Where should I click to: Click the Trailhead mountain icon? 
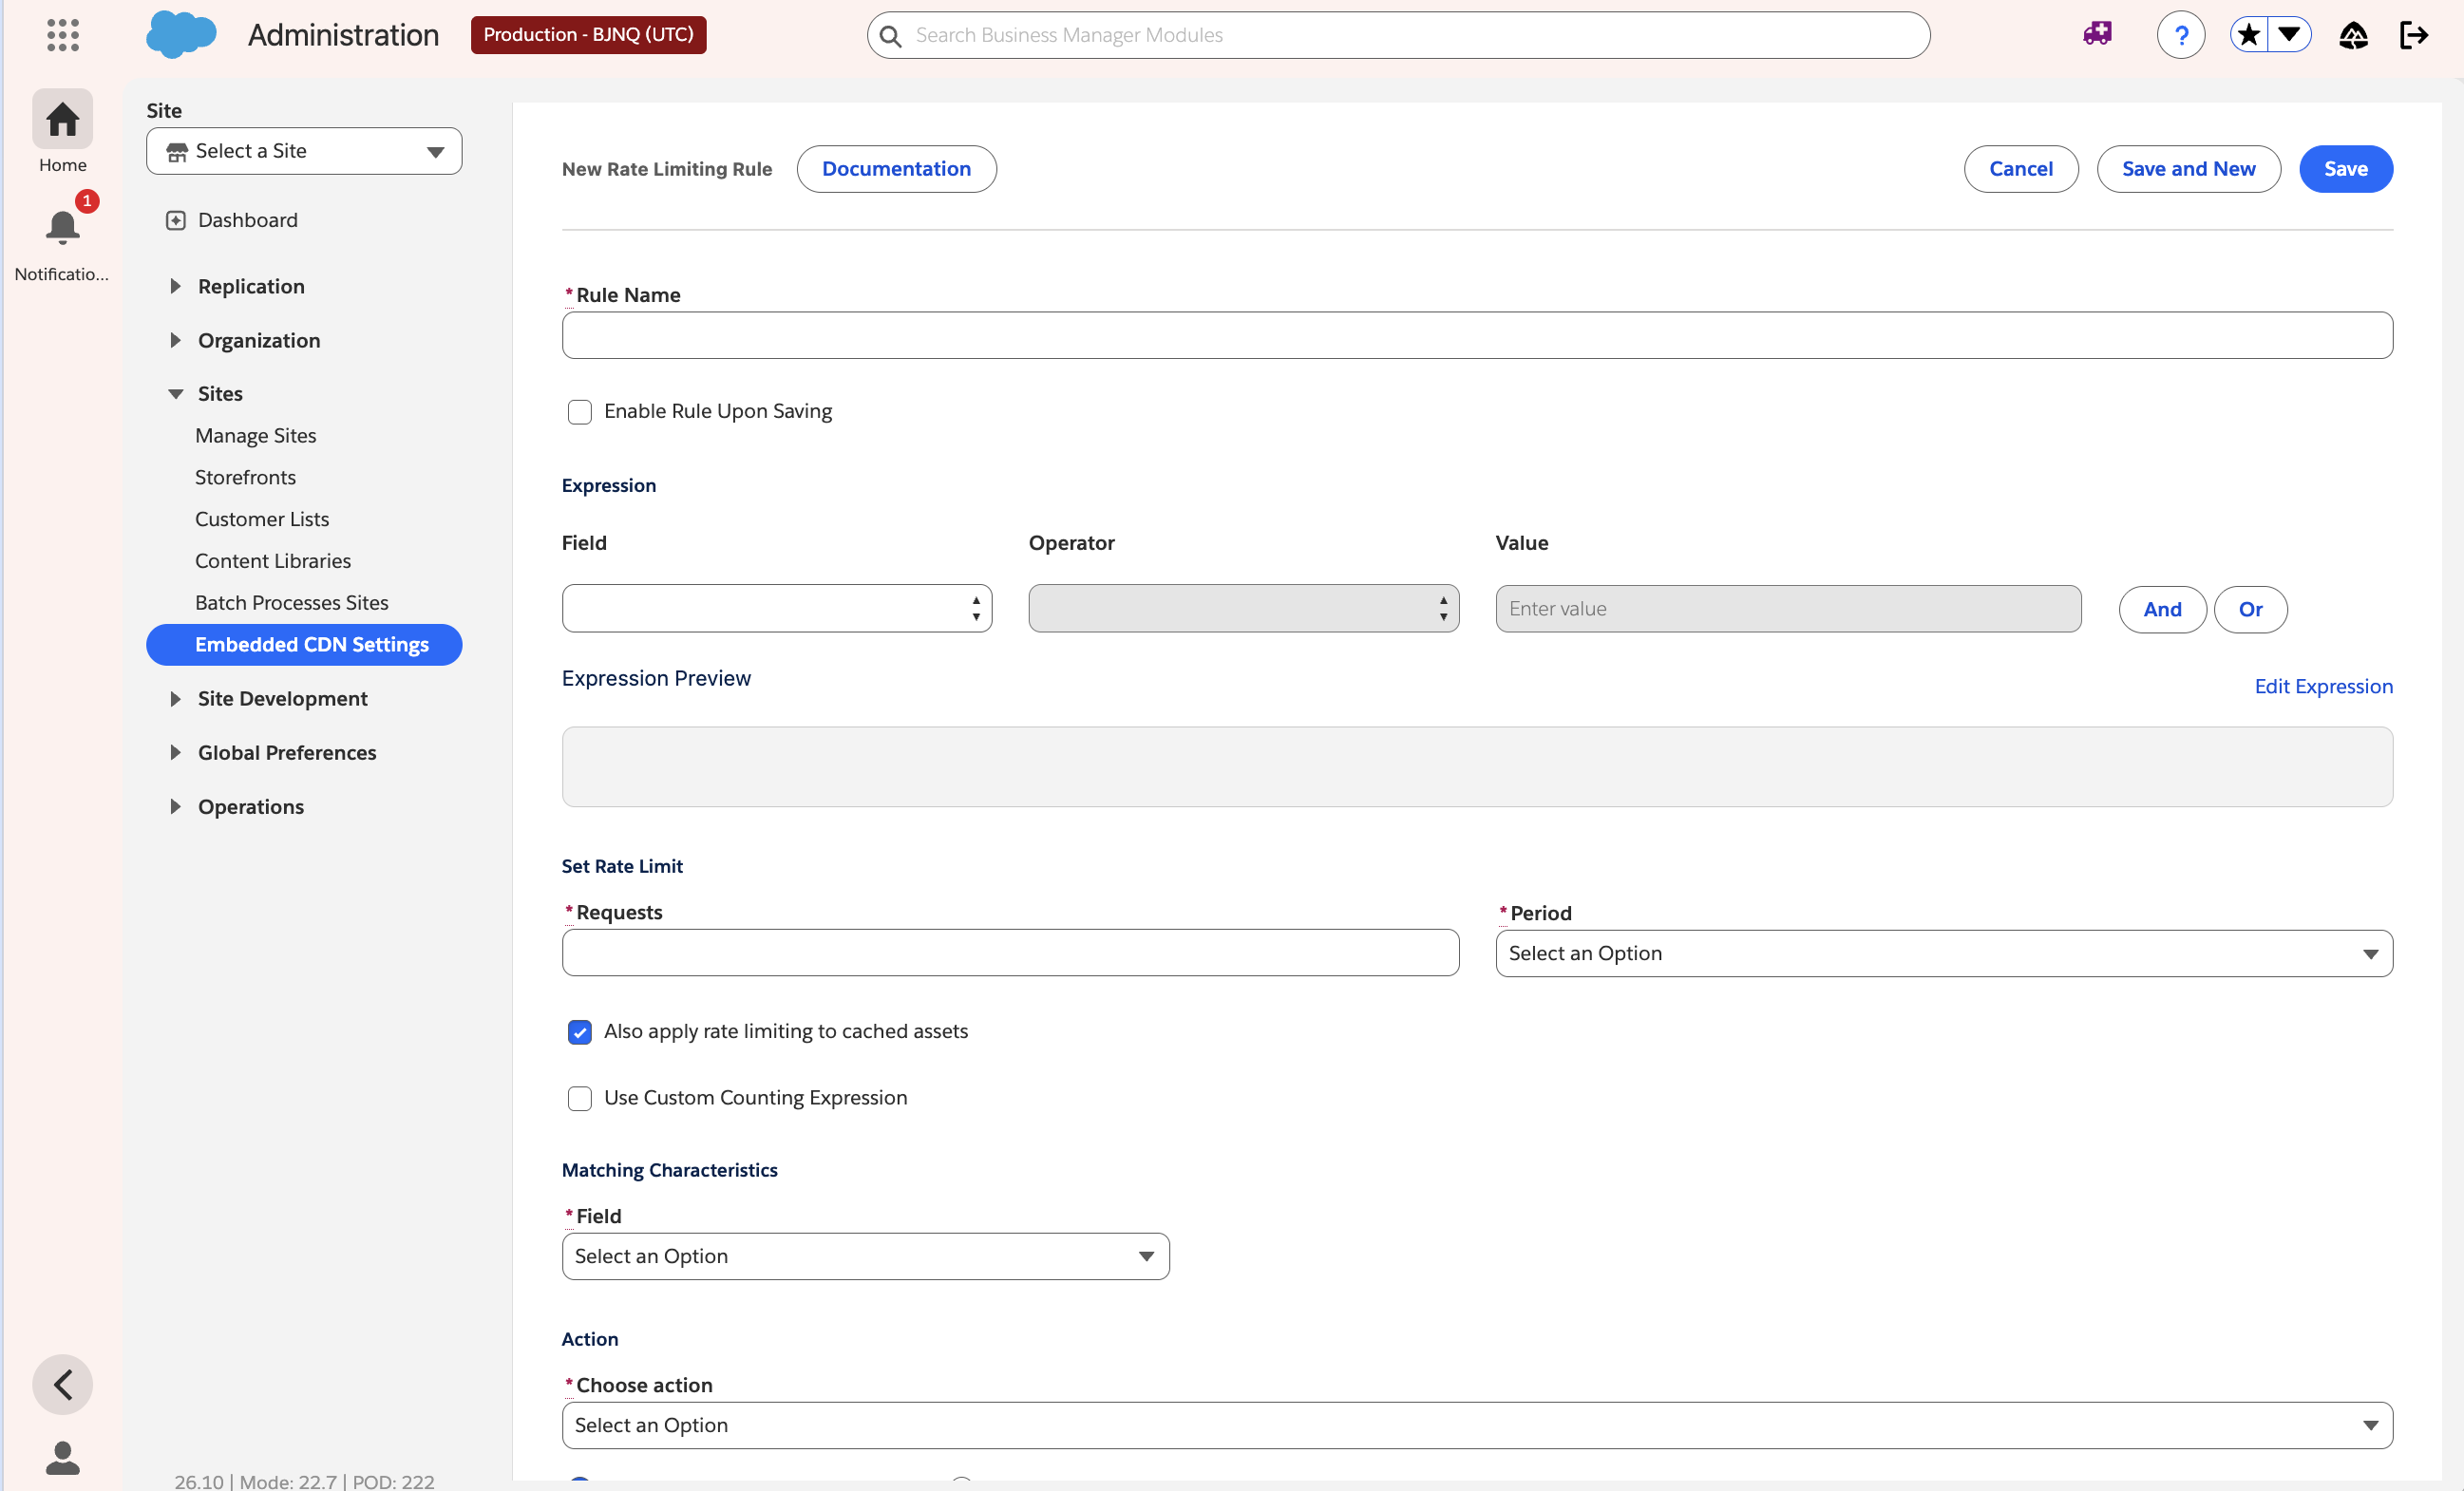[x=2353, y=35]
